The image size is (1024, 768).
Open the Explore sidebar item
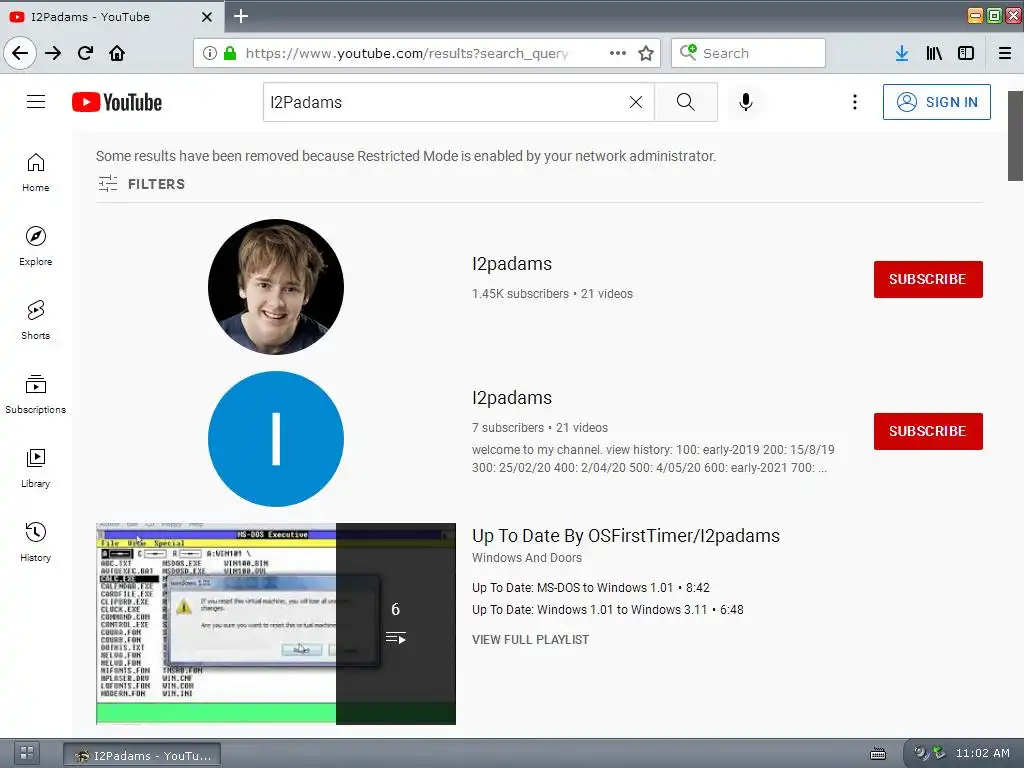[36, 246]
